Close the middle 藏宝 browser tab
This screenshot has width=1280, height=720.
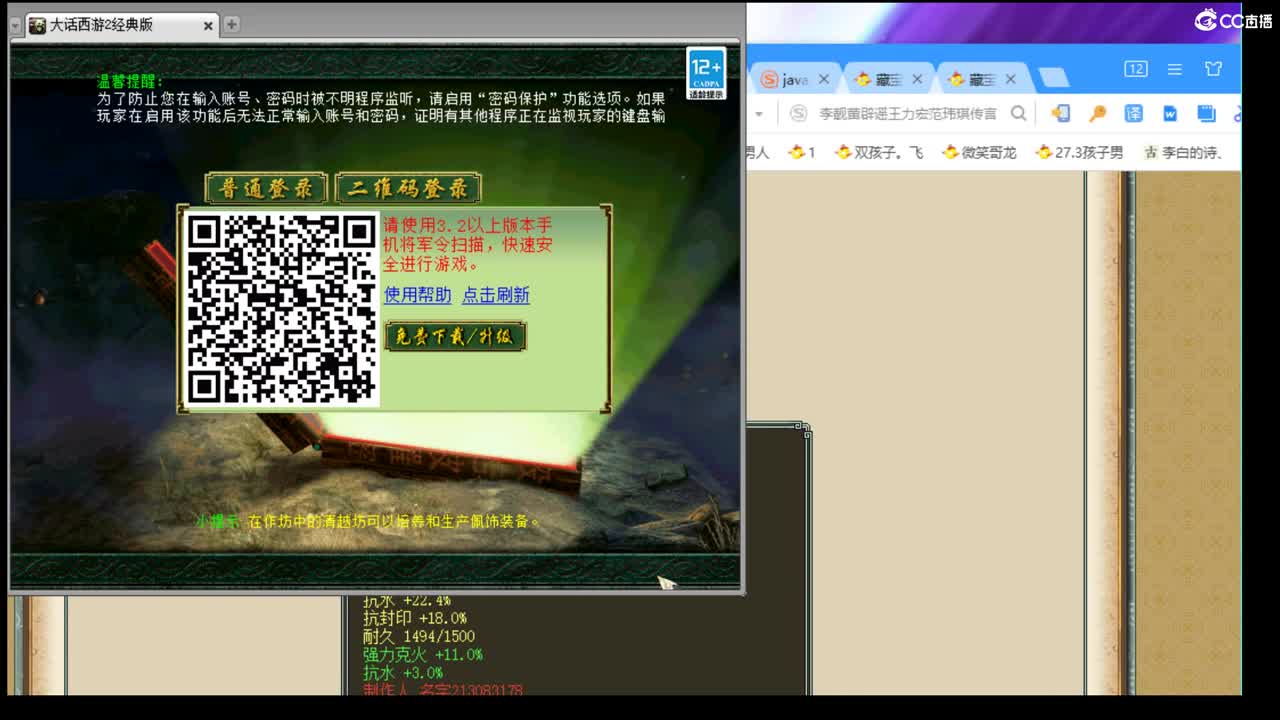tap(917, 79)
